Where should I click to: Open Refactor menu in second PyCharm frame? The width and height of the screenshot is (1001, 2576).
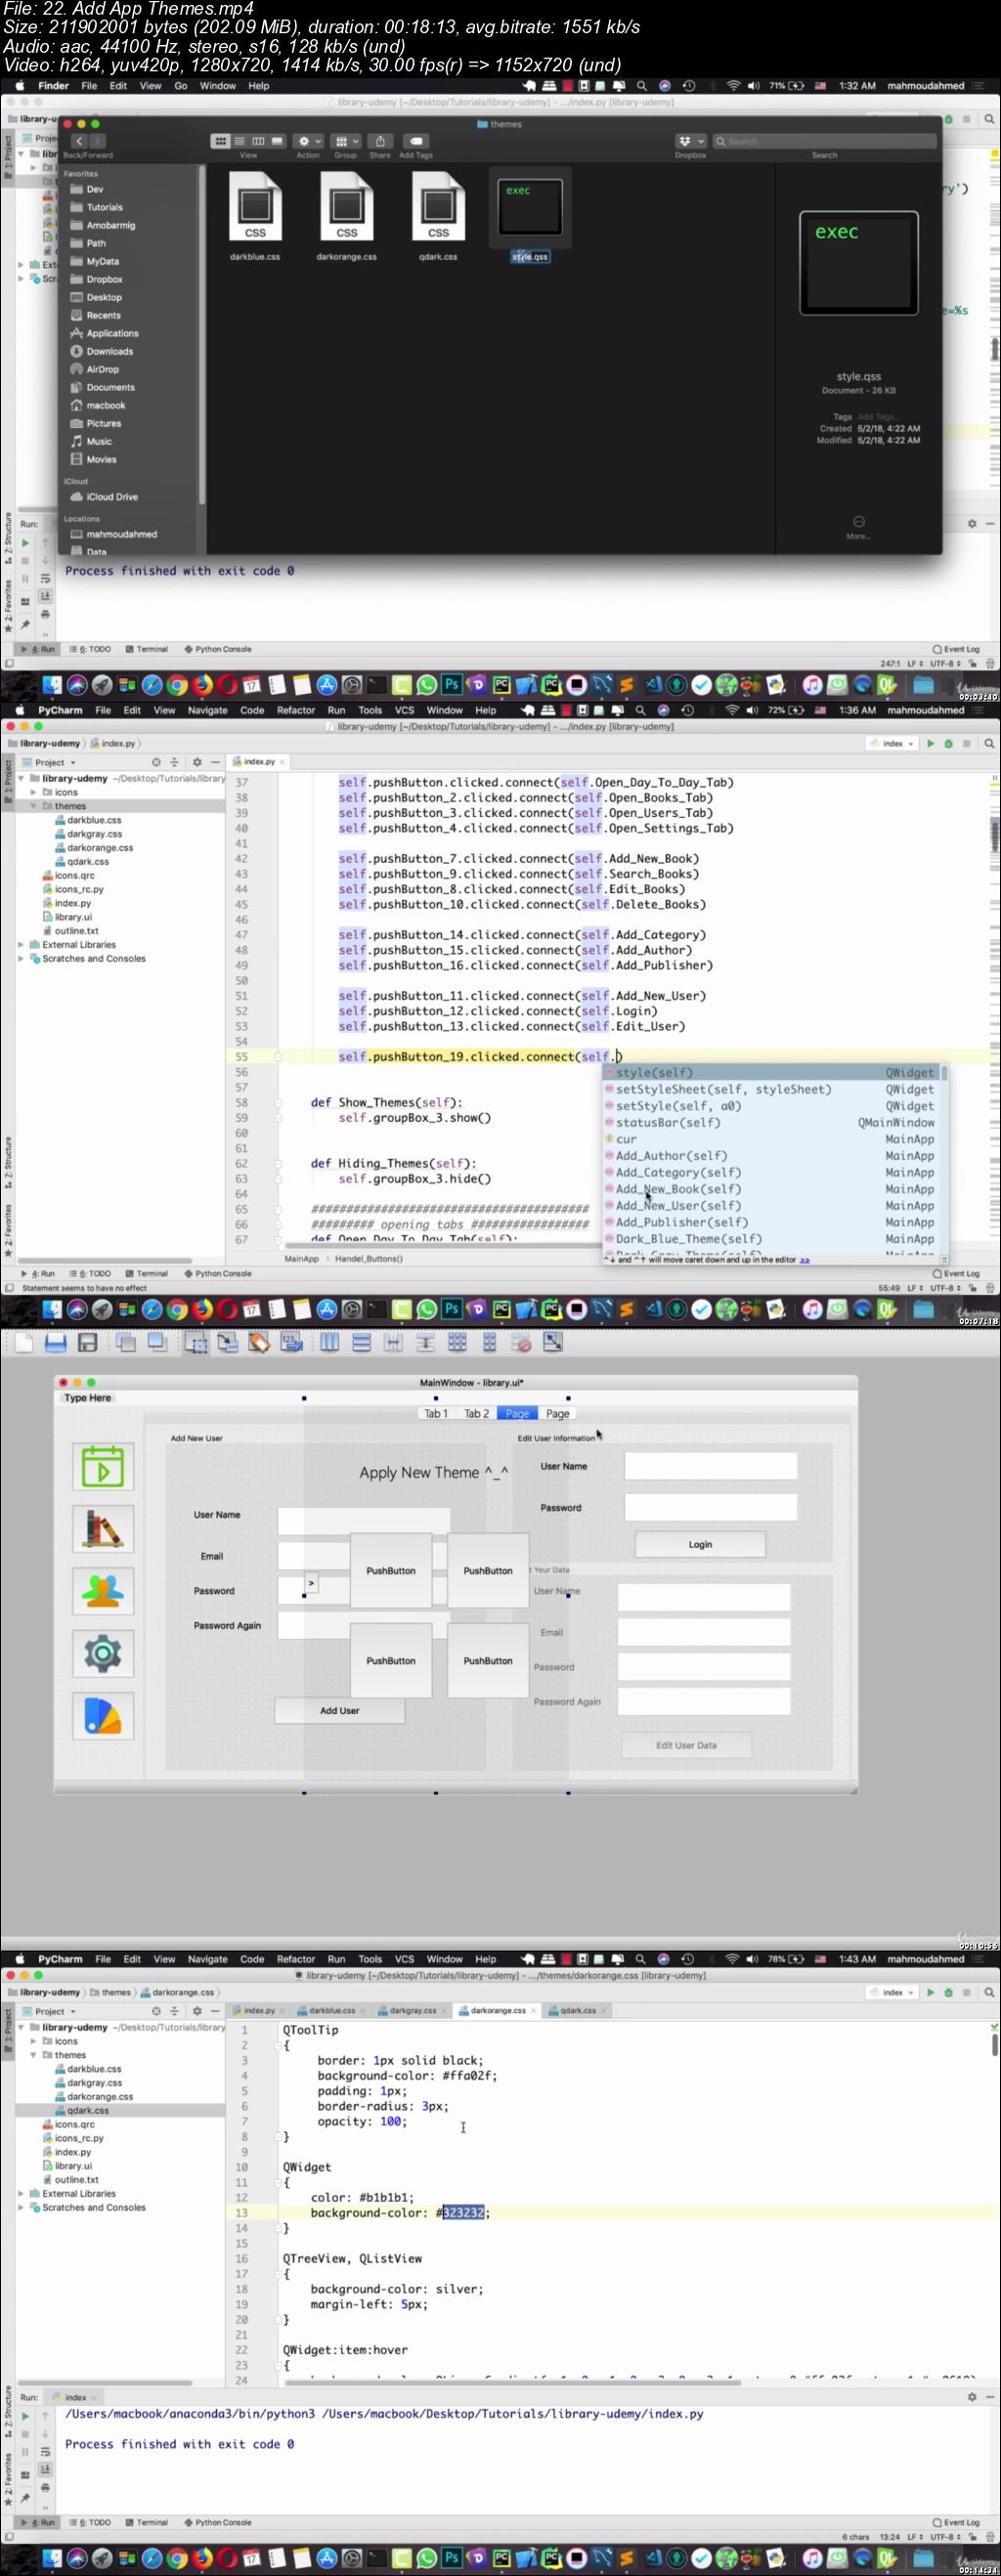pos(296,710)
